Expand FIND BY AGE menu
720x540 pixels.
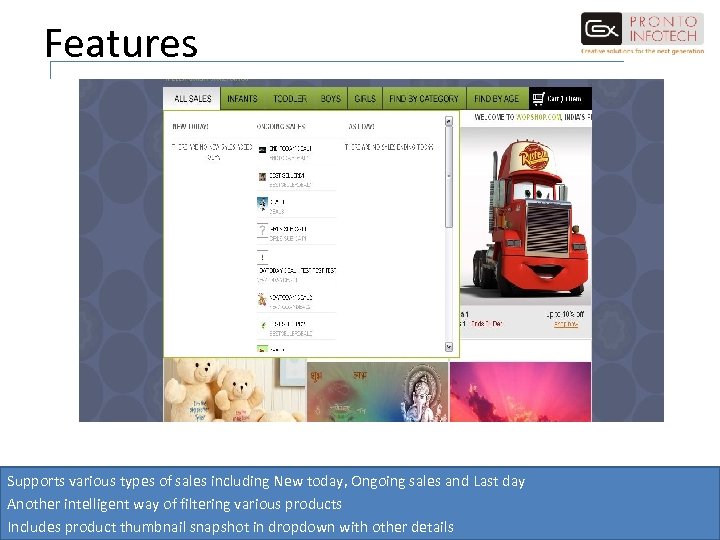[x=497, y=99]
